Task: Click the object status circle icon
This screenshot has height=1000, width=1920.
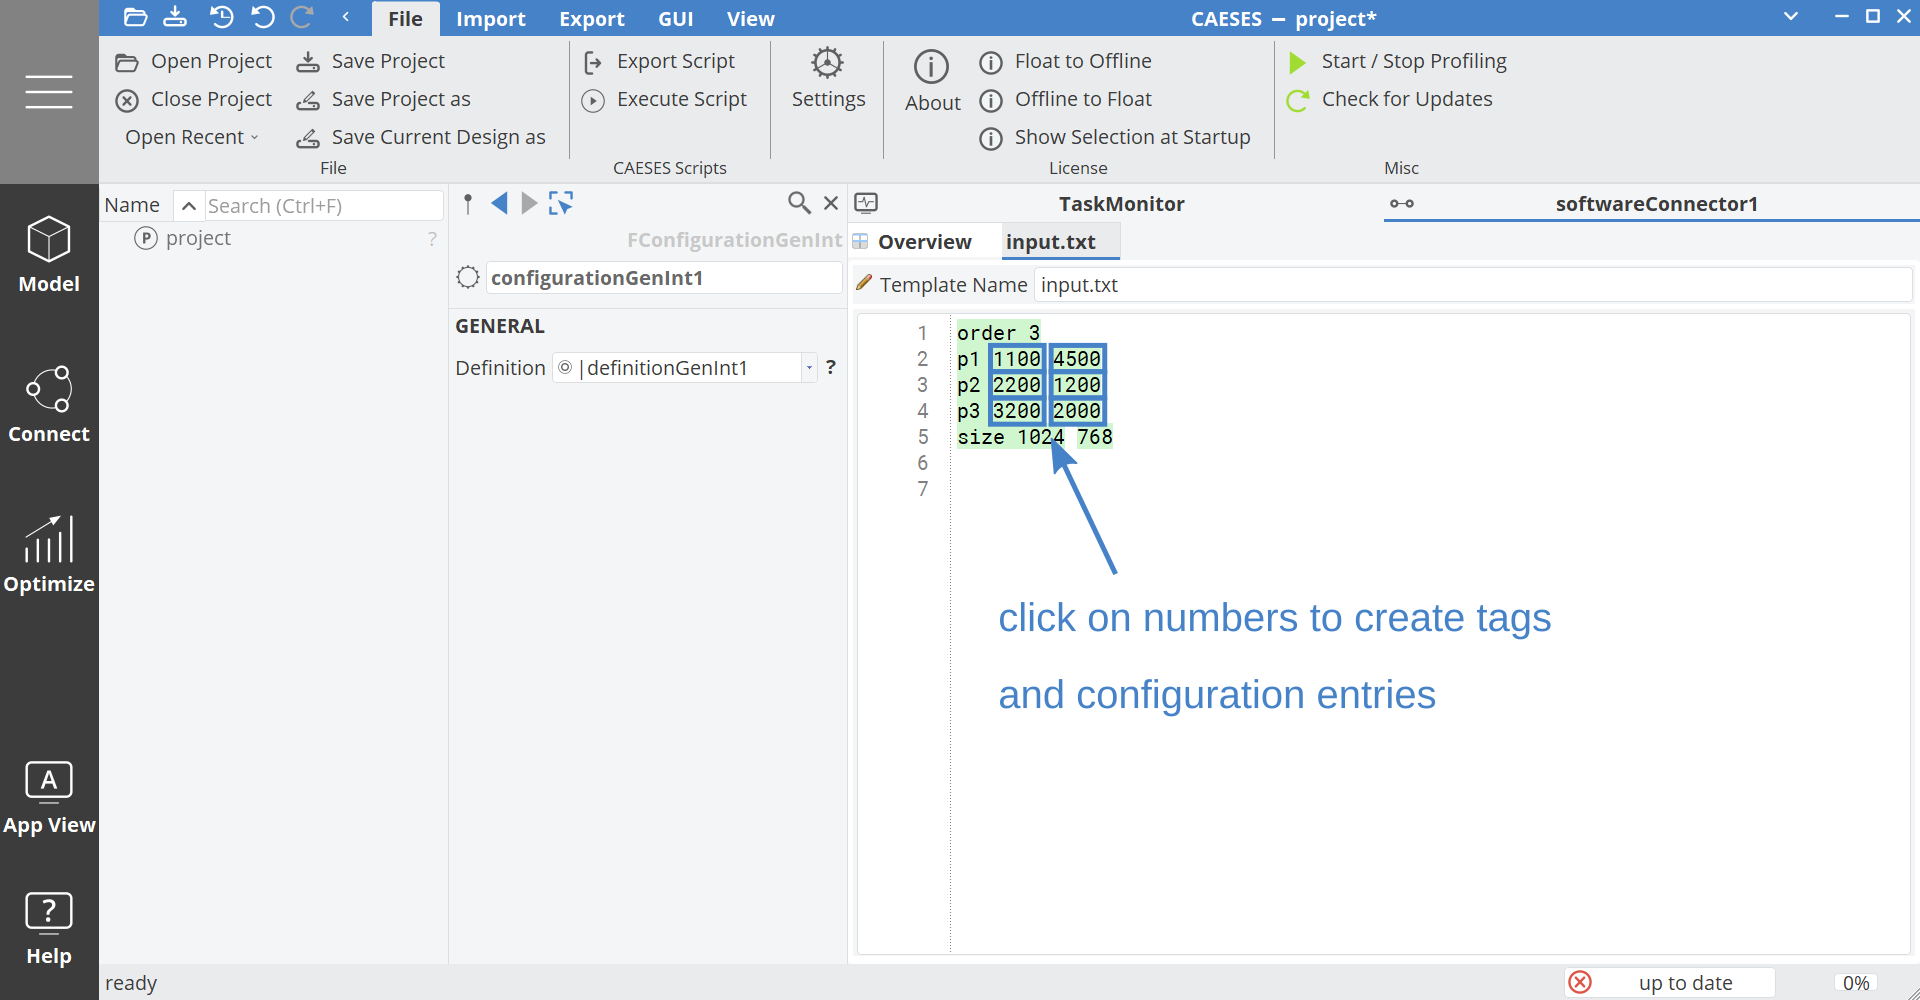Action: pos(468,278)
